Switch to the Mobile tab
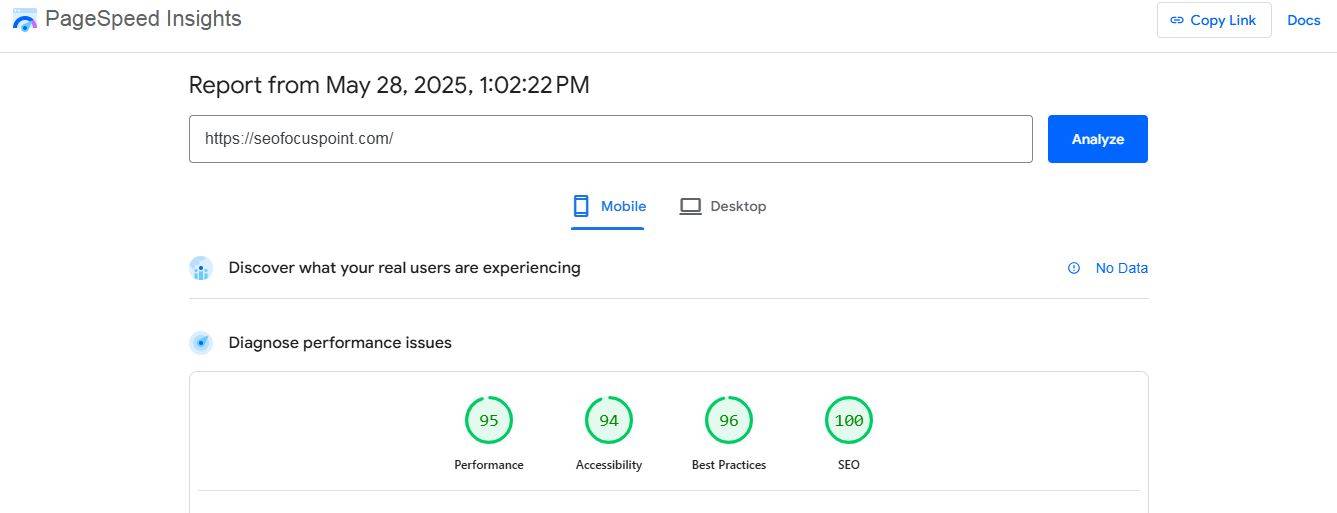Screen dimensions: 1337x513 click(x=608, y=206)
